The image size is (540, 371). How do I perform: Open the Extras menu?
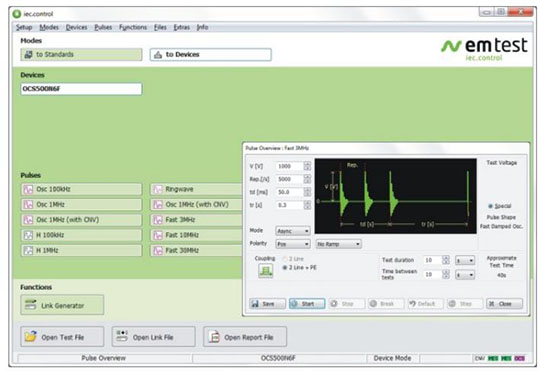181,27
